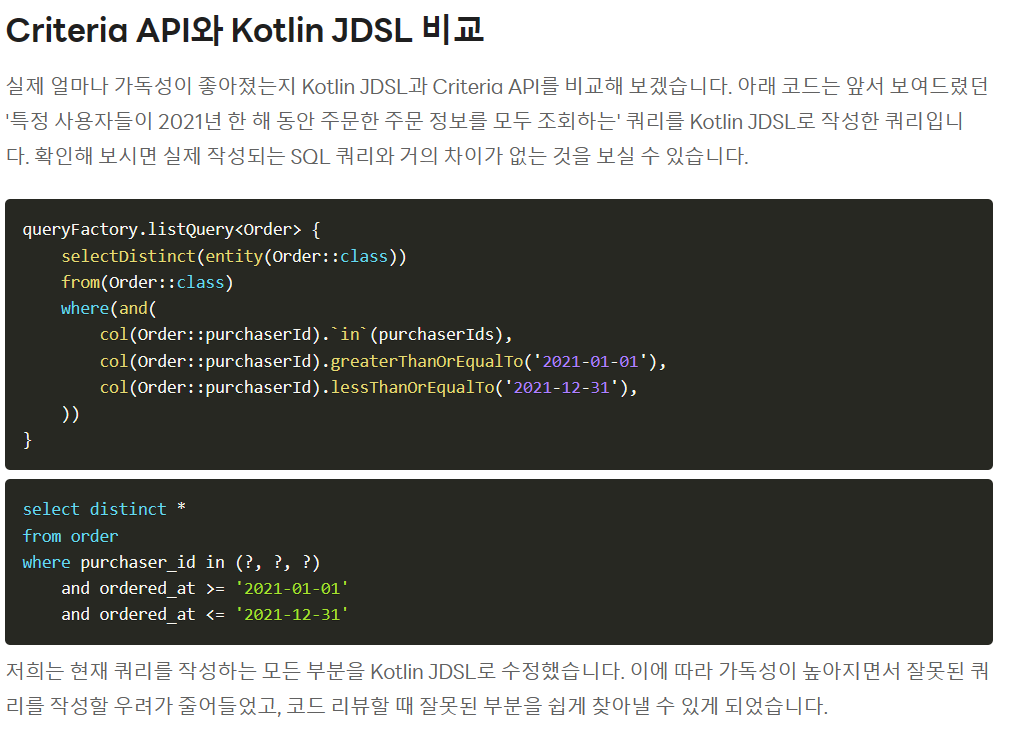
Task: Click the 'selectDistinct(entity(Order::class))' code line
Action: (233, 257)
